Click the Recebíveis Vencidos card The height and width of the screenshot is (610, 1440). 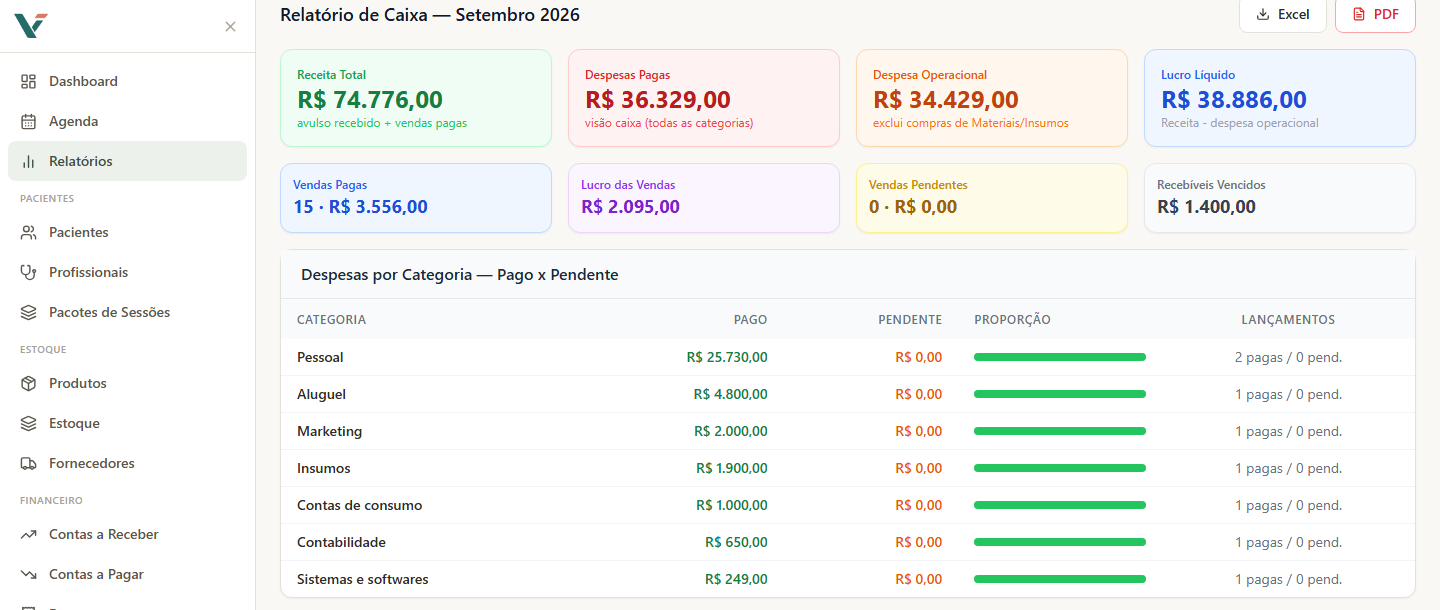tap(1280, 198)
